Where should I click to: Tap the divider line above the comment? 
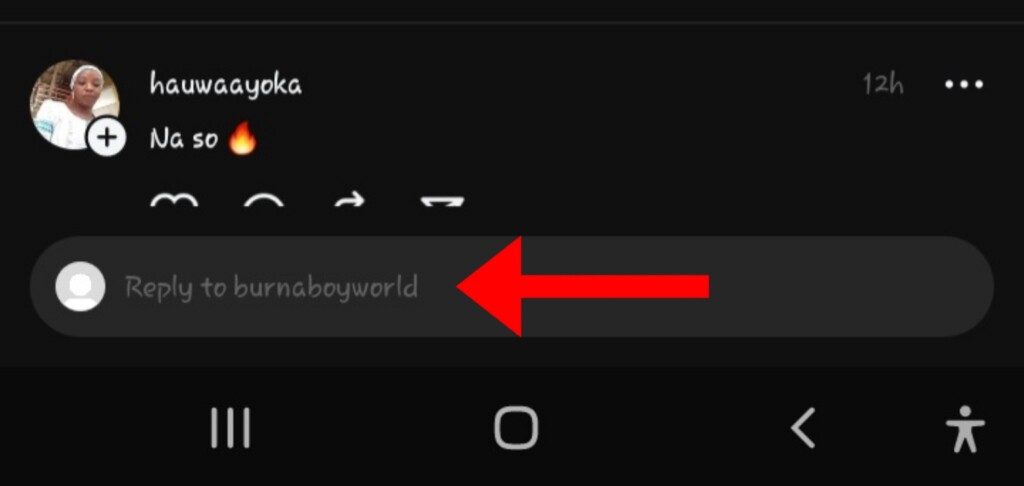tap(512, 23)
